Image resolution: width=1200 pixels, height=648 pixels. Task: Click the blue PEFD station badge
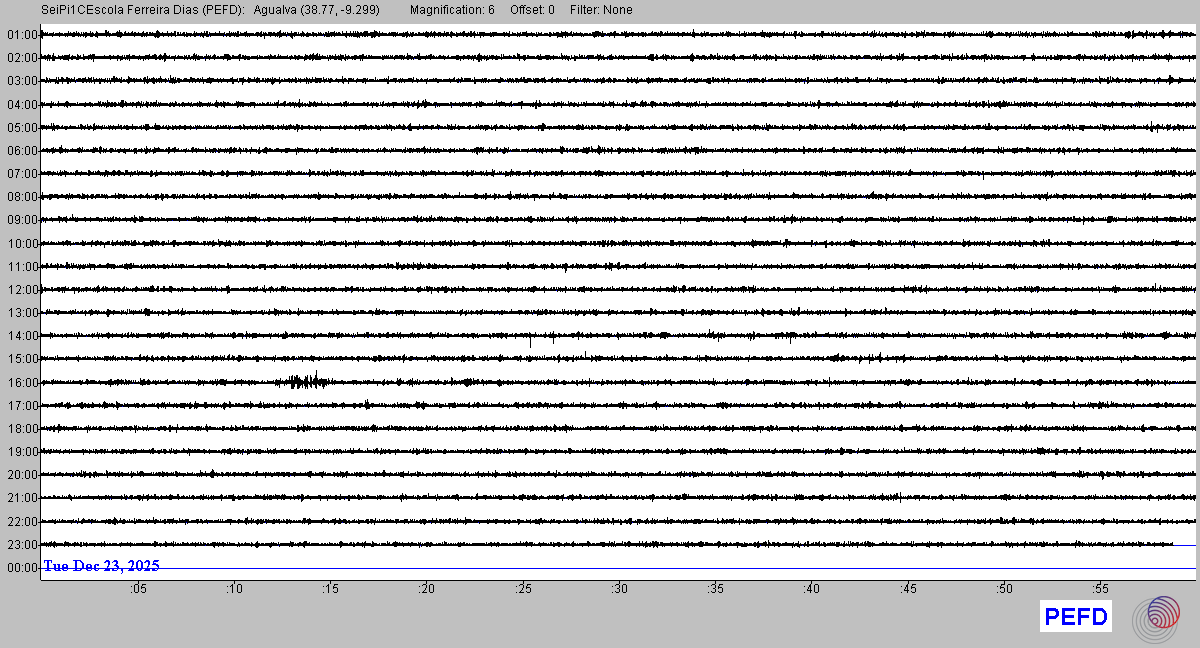[1076, 617]
